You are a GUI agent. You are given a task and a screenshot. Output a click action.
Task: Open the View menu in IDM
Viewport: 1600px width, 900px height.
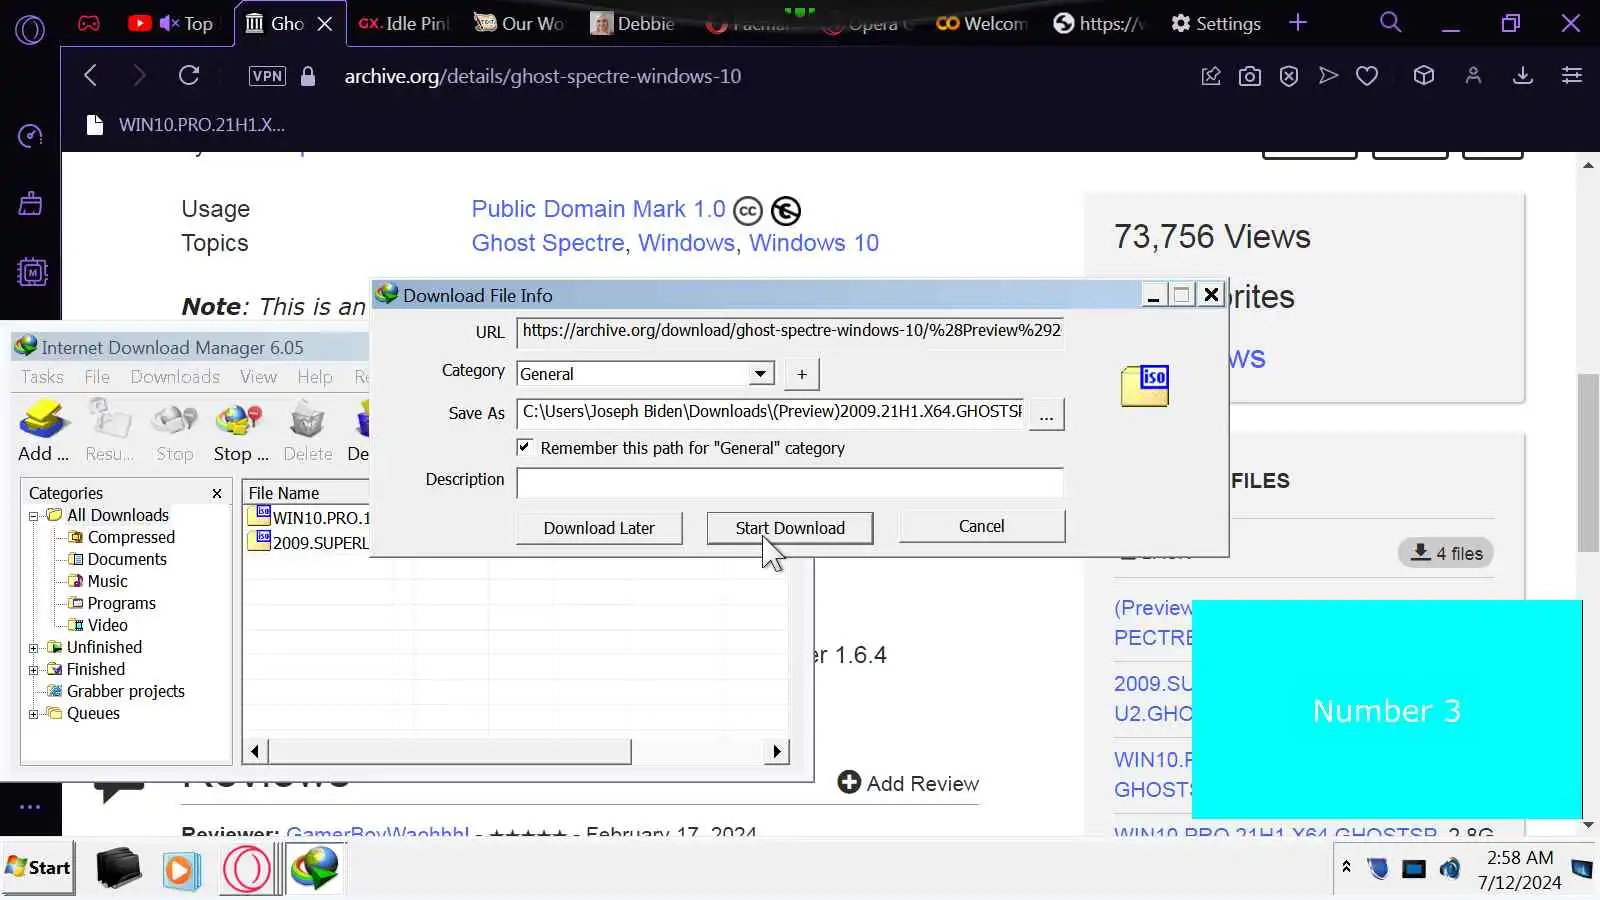pos(258,377)
